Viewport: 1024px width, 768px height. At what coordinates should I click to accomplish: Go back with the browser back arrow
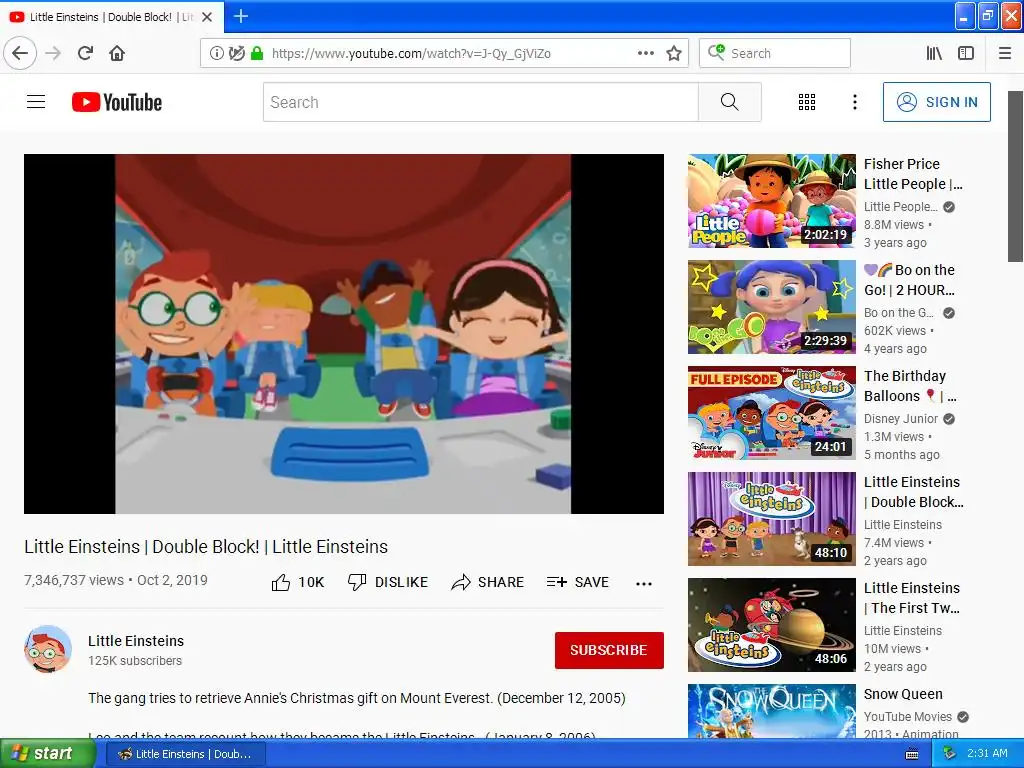pyautogui.click(x=20, y=54)
